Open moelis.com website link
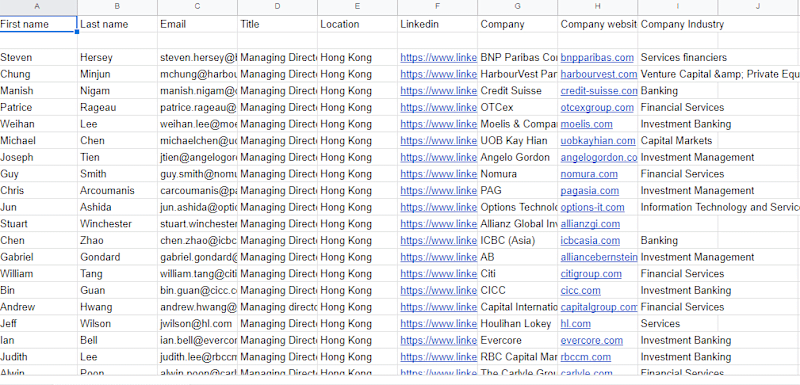The image size is (800, 385). pyautogui.click(x=586, y=124)
